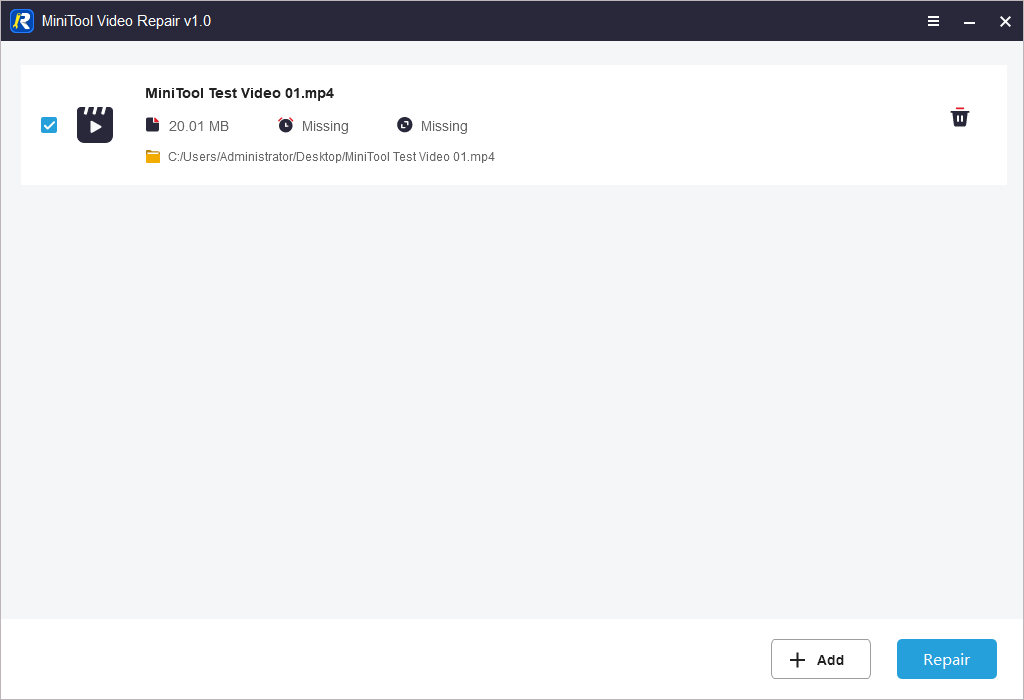Screen dimensions: 1024x700
Task: Open the hamburger menu in title bar
Action: [x=933, y=21]
